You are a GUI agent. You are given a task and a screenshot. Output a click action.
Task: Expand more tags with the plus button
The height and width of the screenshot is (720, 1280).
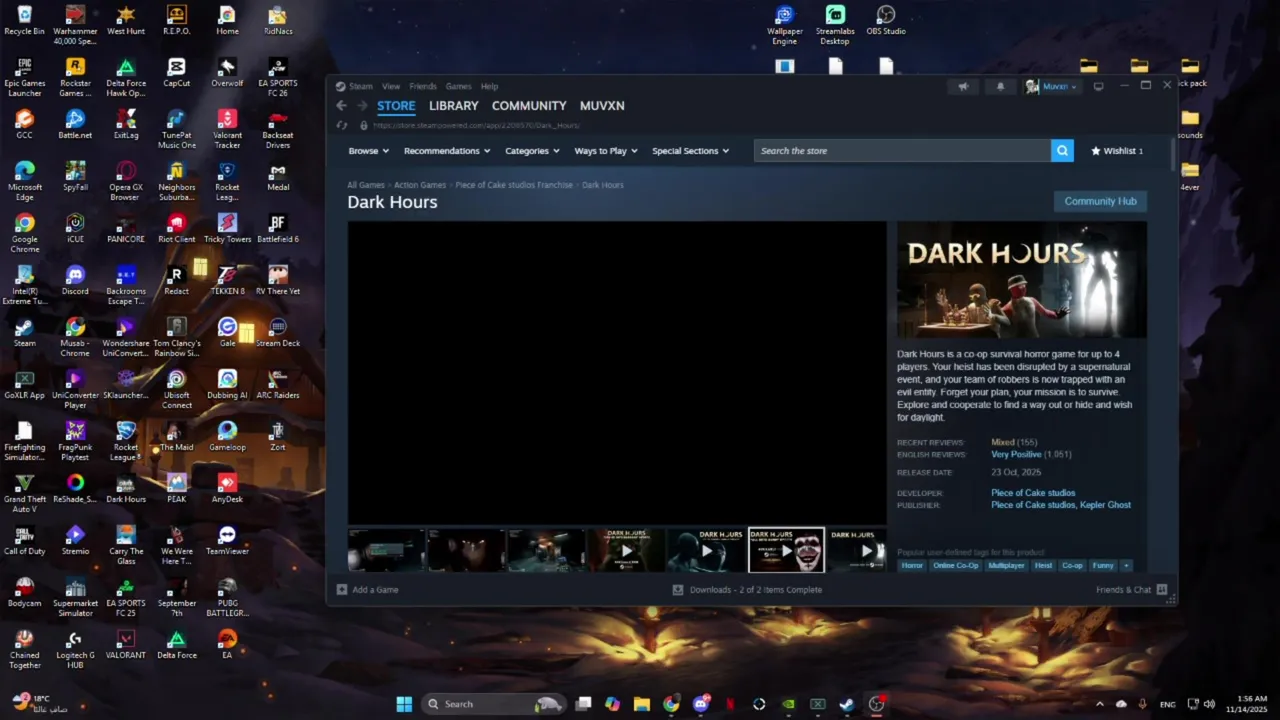pyautogui.click(x=1126, y=566)
